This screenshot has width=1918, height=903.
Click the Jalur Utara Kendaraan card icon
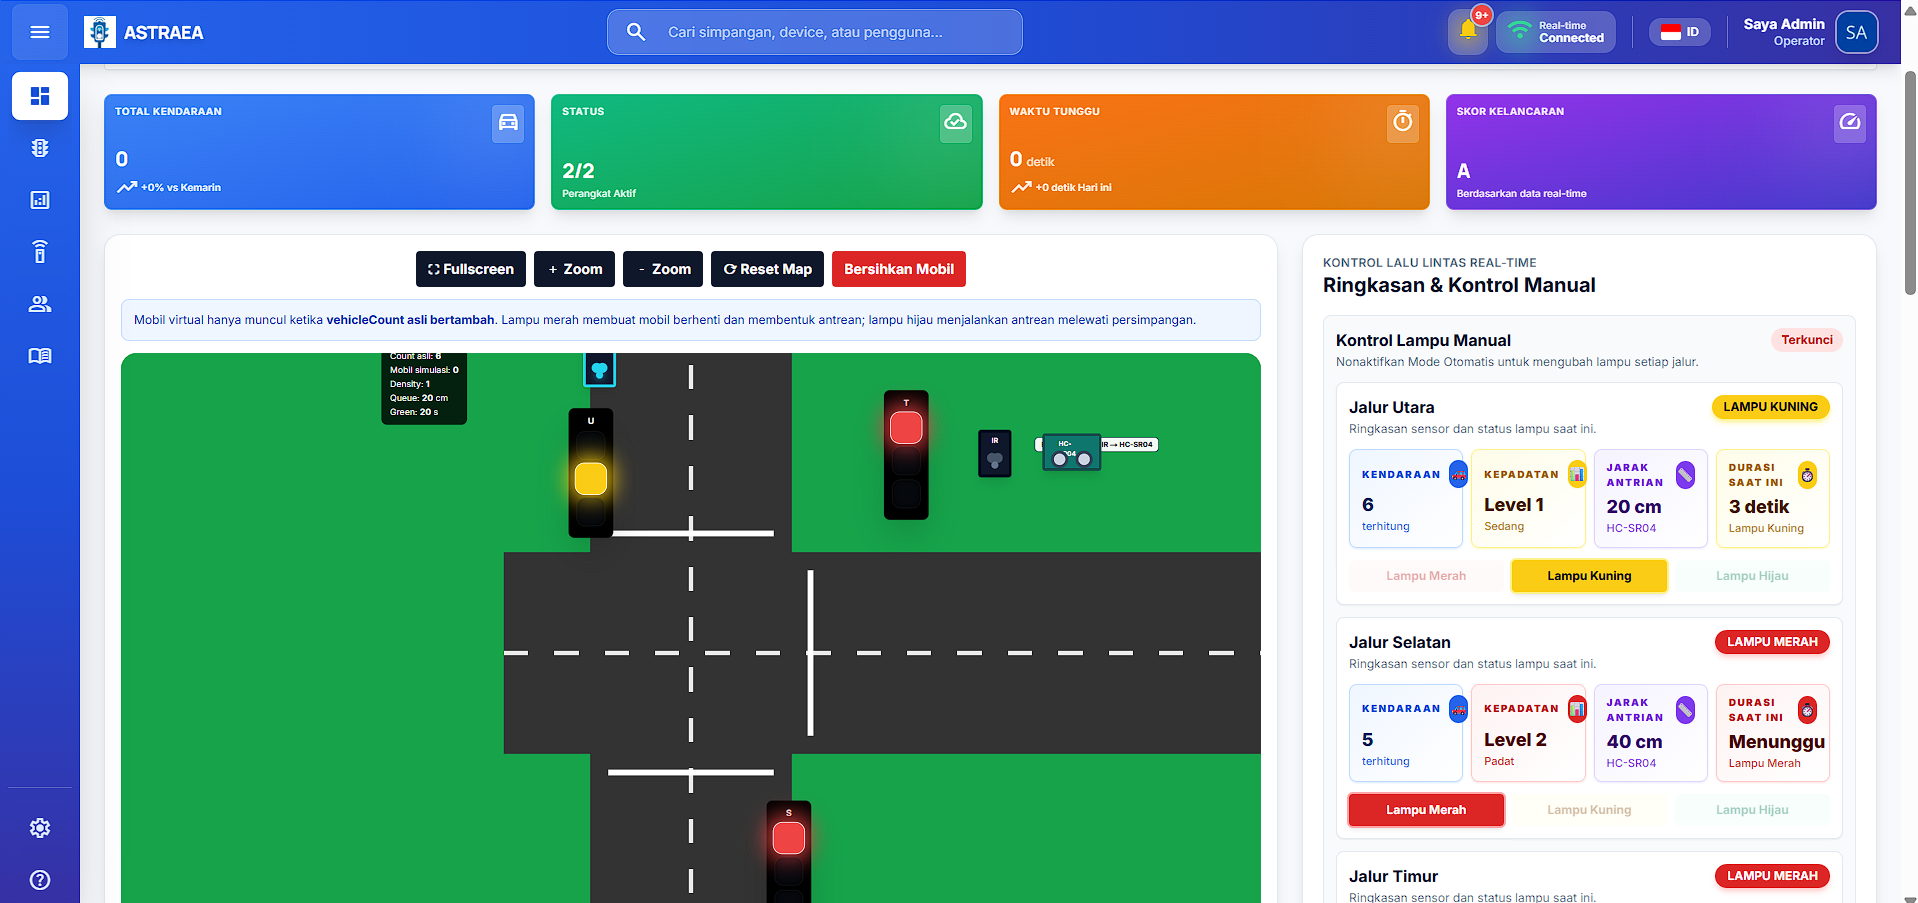(x=1458, y=475)
